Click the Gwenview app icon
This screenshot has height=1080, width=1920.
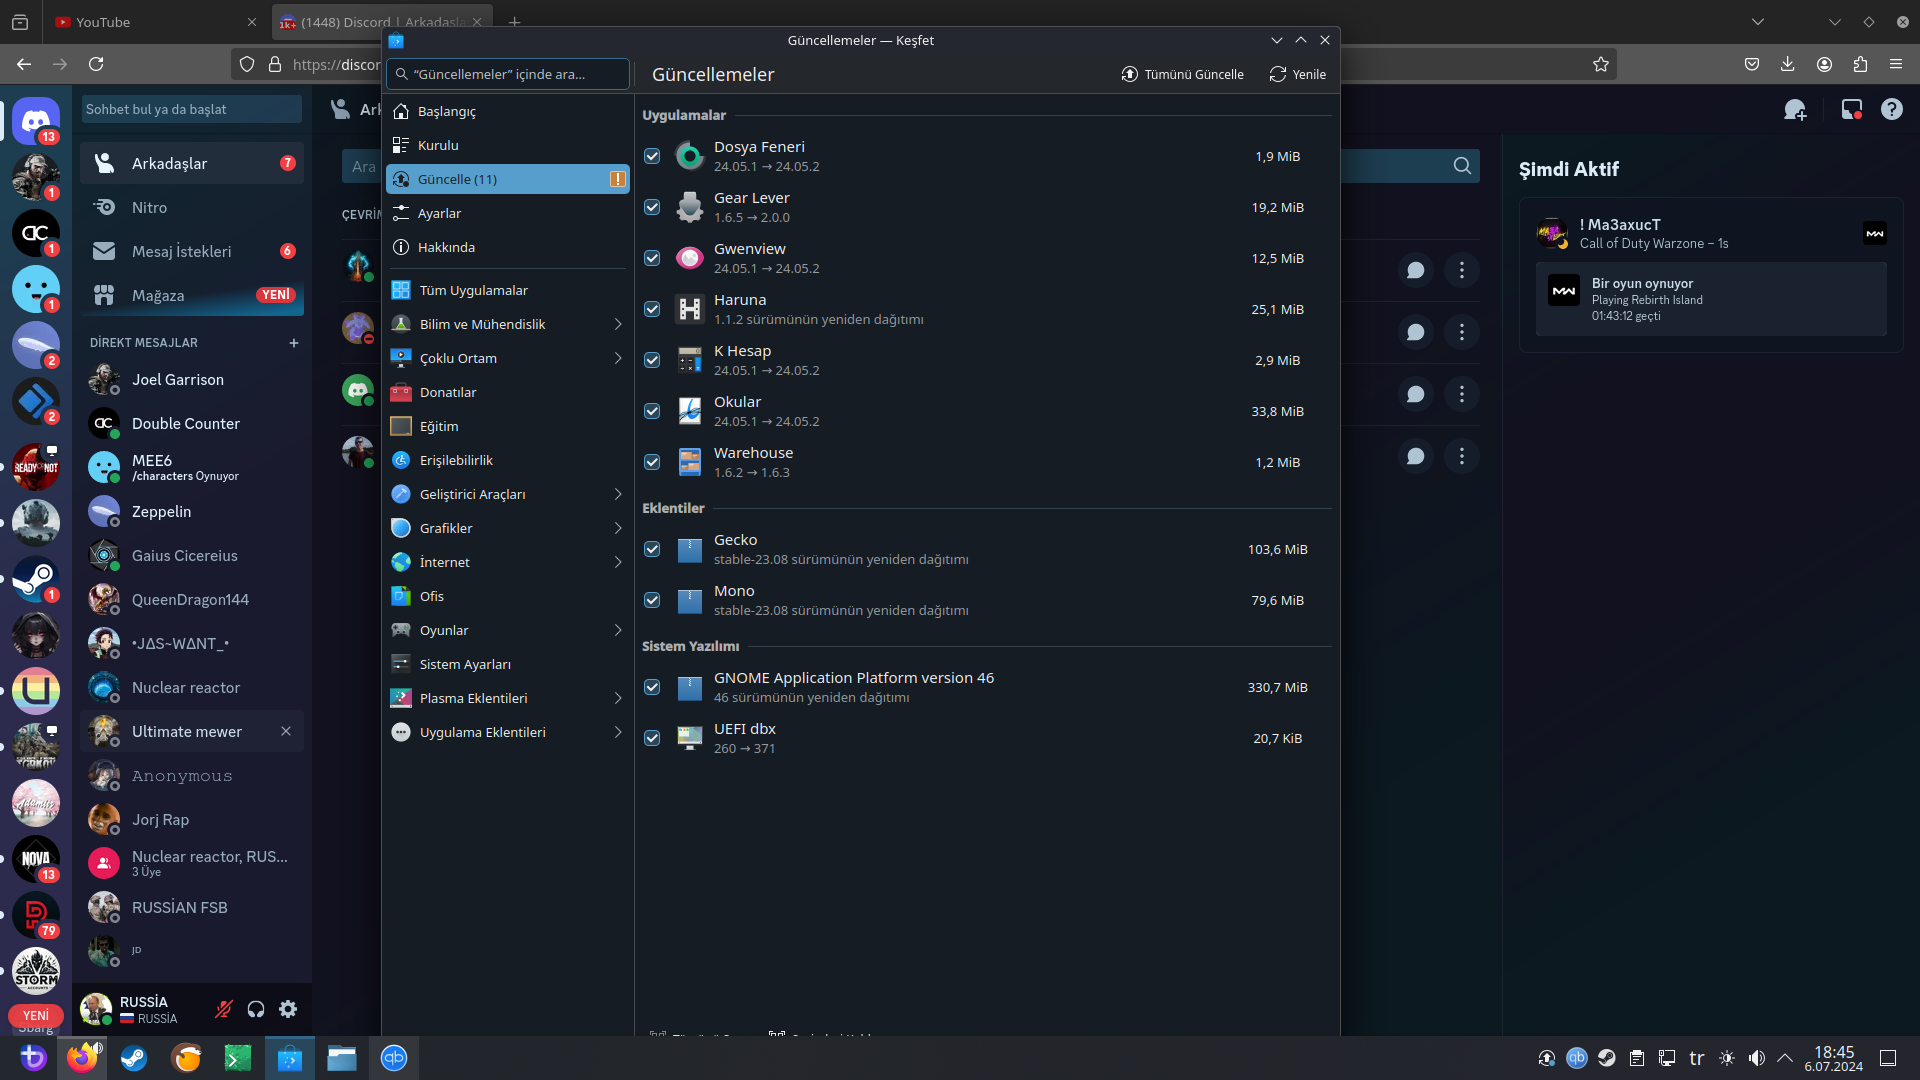[x=689, y=259]
